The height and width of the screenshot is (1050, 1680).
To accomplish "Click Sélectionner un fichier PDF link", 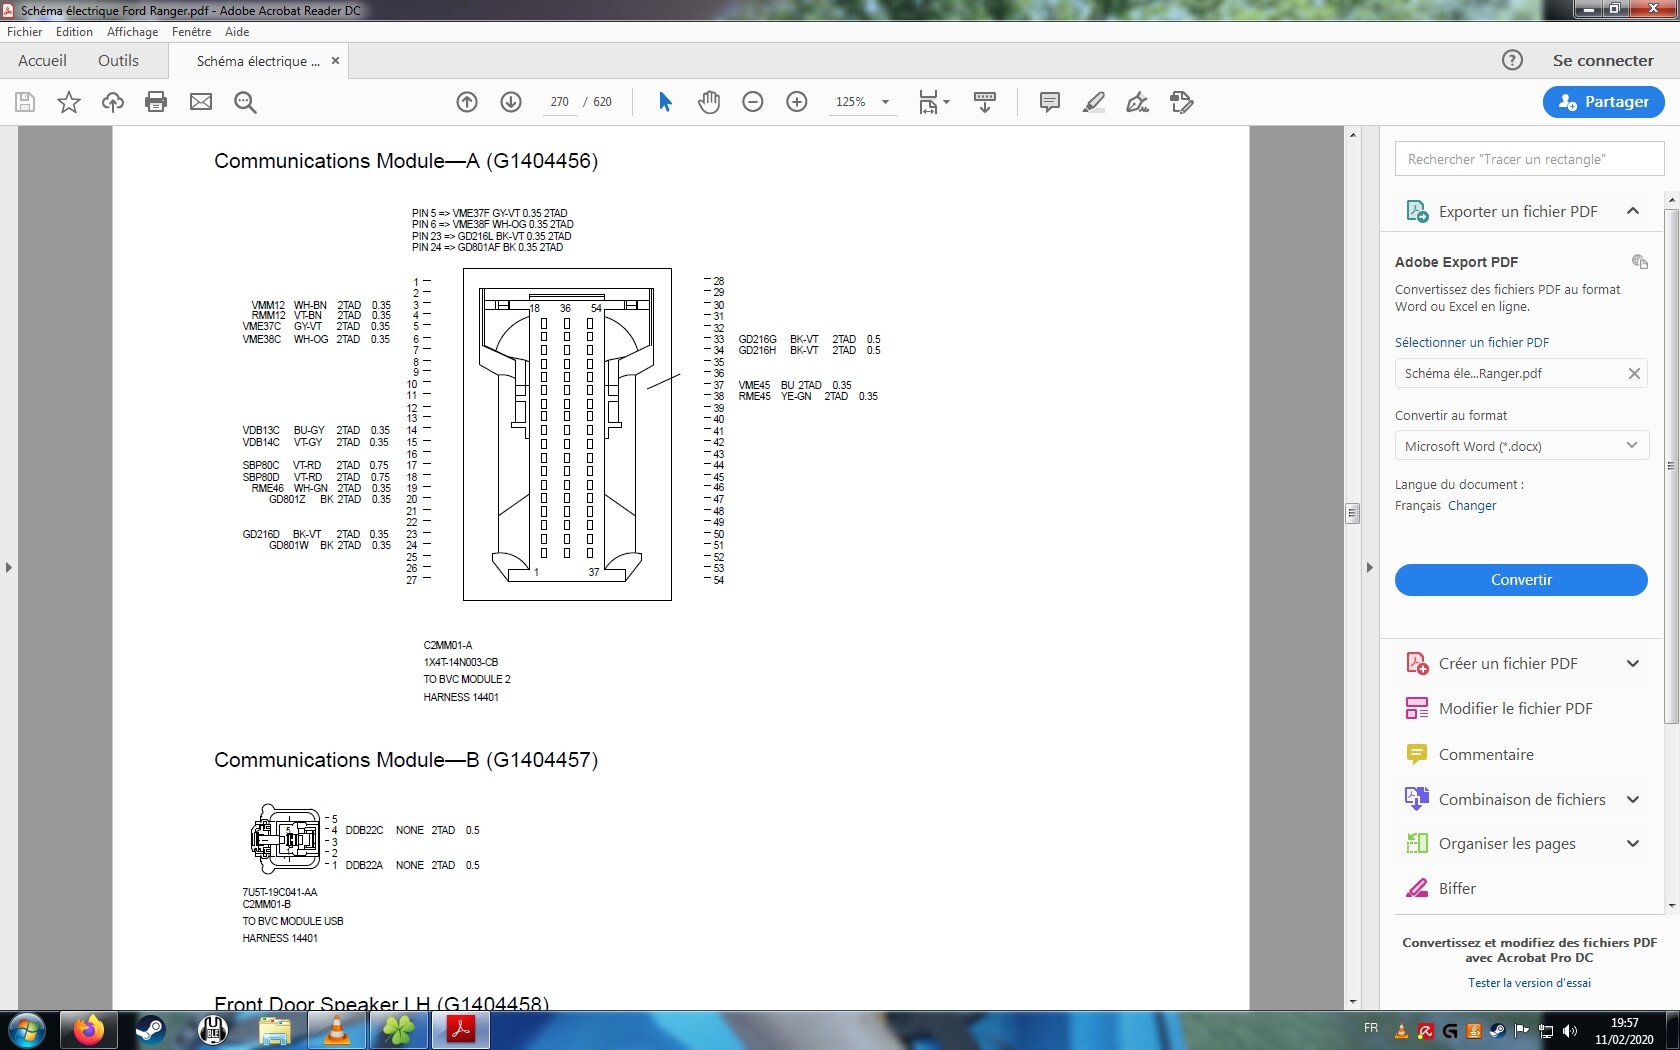I will pyautogui.click(x=1472, y=342).
